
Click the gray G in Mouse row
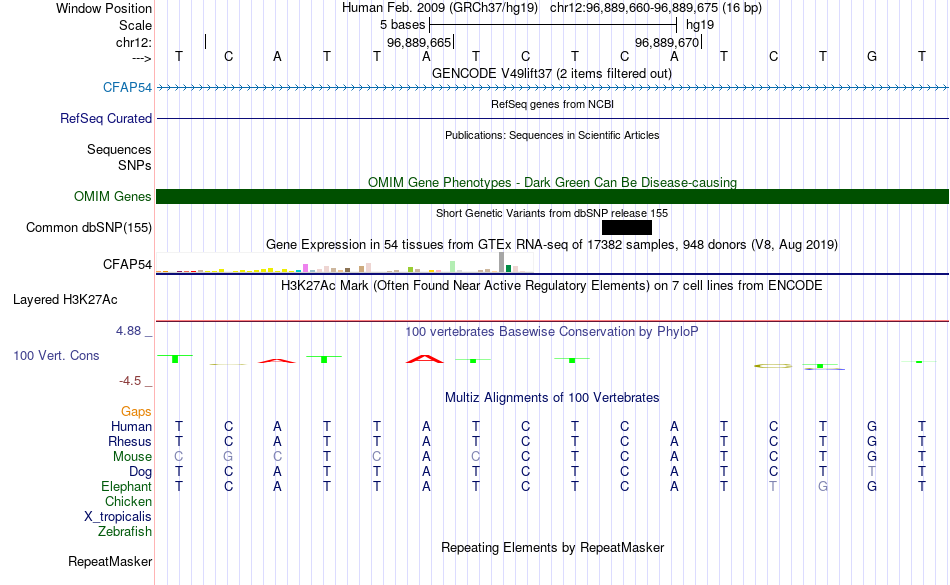coord(228,457)
